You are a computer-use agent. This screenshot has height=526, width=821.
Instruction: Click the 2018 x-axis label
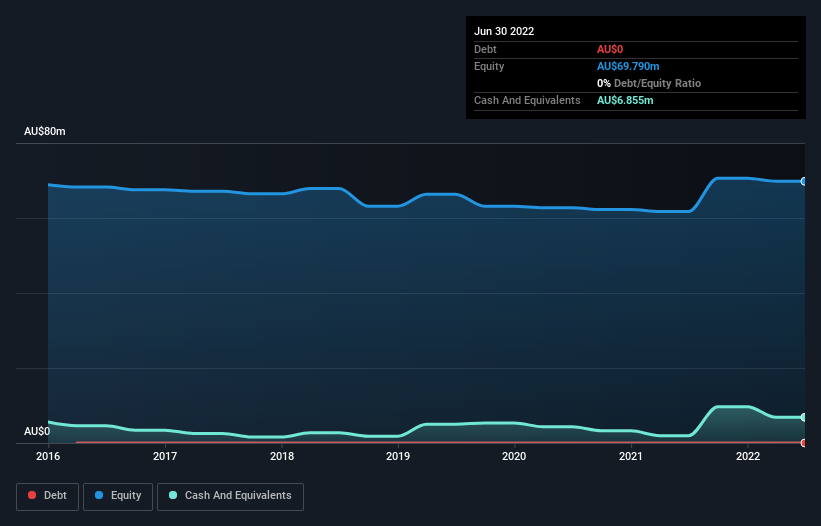click(x=282, y=456)
